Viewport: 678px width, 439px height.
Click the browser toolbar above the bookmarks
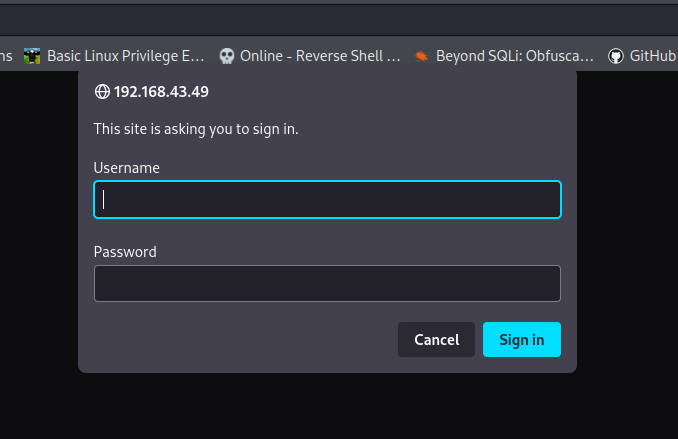point(339,20)
